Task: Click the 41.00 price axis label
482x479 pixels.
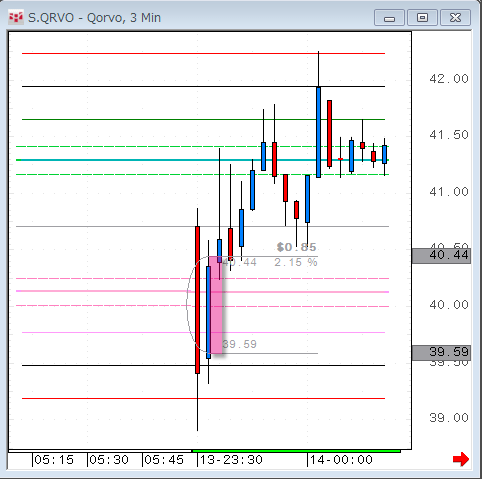Action: point(449,192)
